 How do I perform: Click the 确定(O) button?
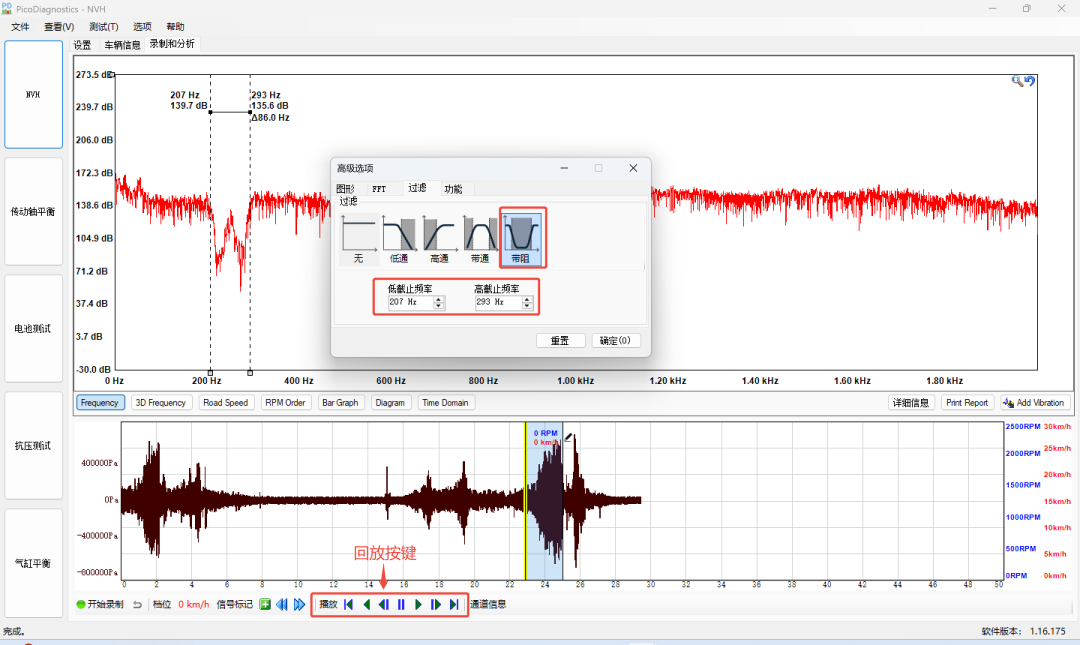[615, 340]
